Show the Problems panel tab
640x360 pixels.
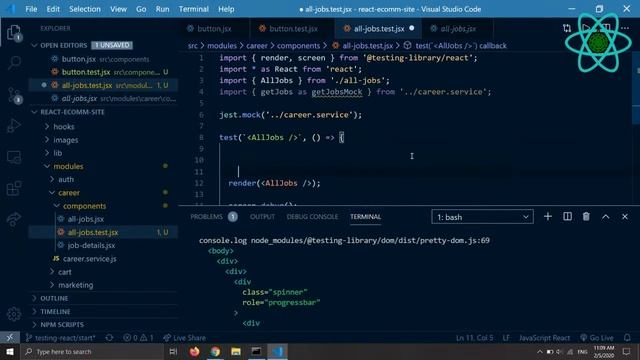pyautogui.click(x=213, y=217)
